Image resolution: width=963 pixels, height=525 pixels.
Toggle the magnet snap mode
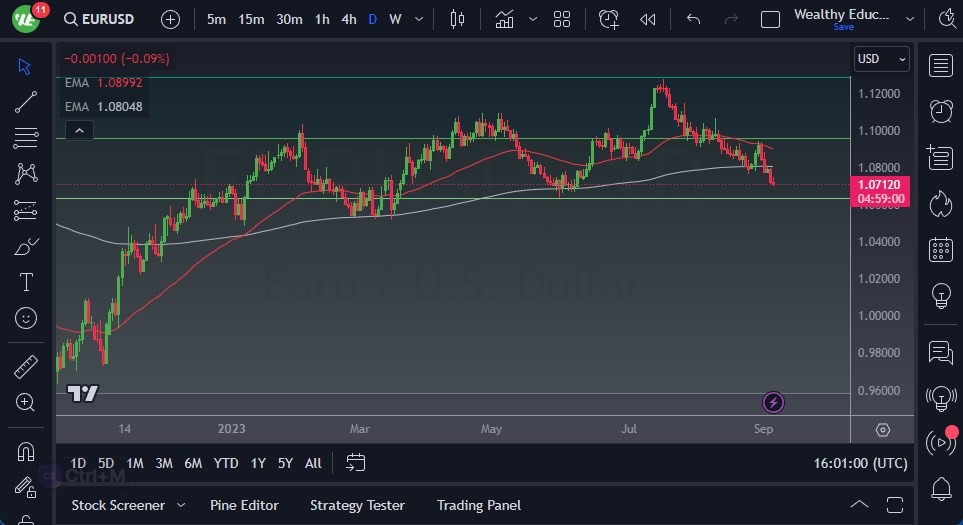[x=26, y=451]
